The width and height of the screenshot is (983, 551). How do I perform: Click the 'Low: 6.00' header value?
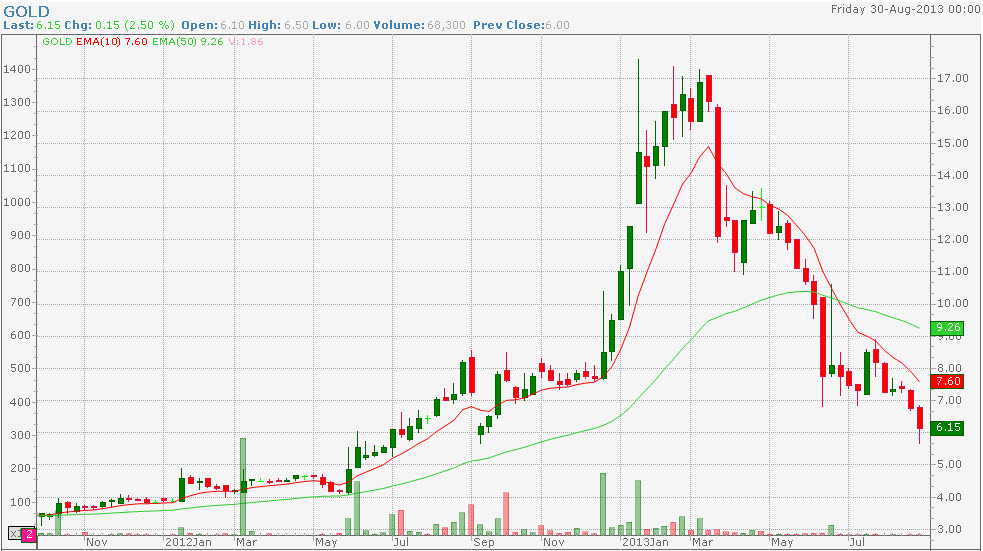(341, 25)
